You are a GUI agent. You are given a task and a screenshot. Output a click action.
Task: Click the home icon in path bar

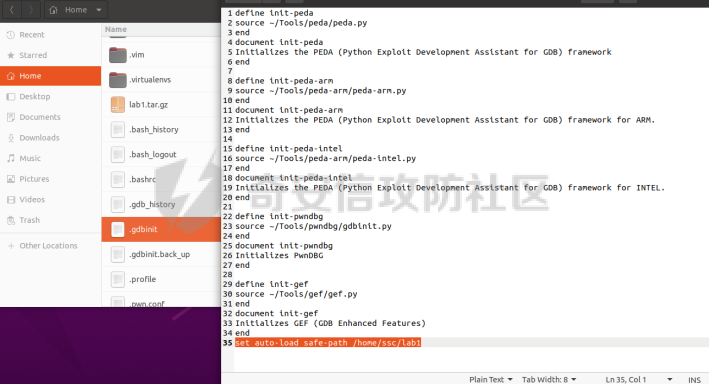[x=53, y=10]
